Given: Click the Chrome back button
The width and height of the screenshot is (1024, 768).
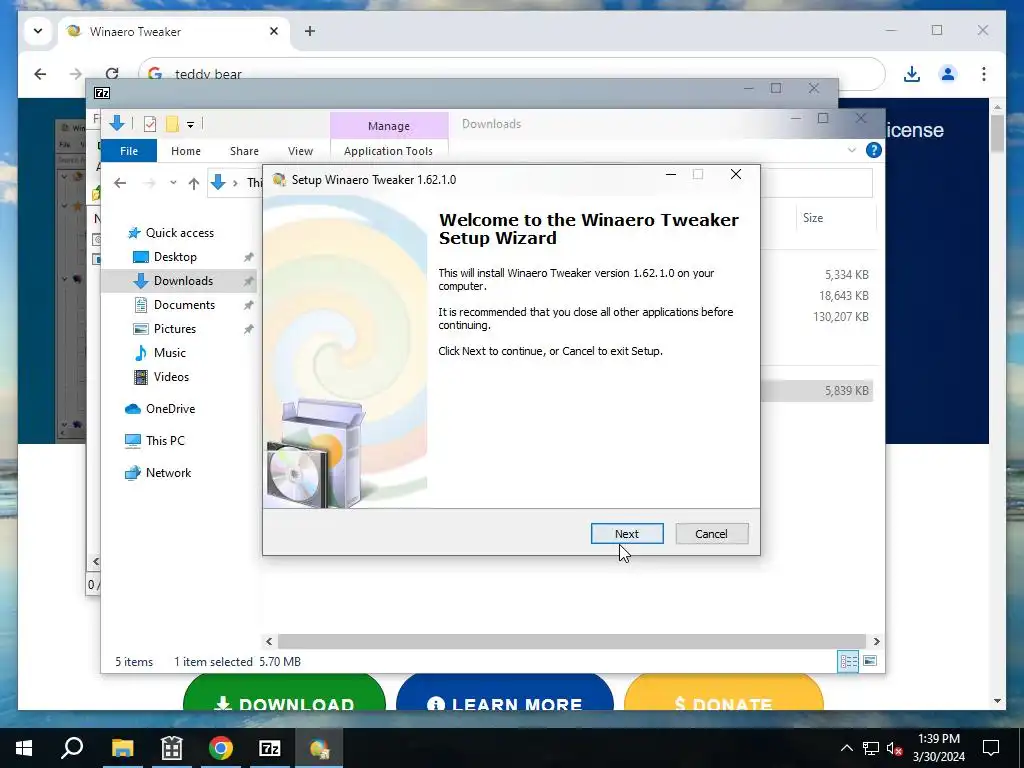Looking at the screenshot, I should (40, 74).
